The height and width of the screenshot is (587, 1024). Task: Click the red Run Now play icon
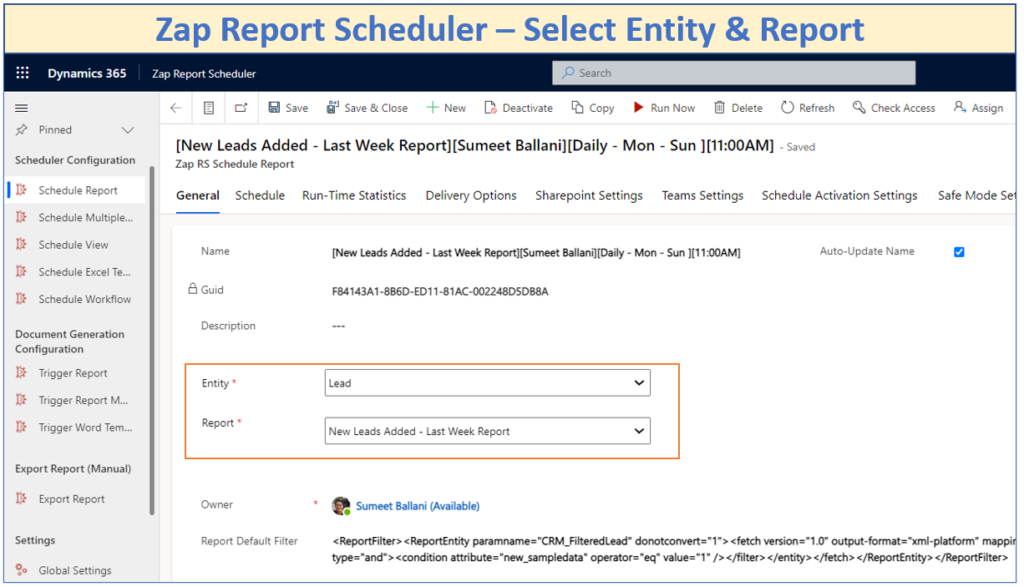point(638,107)
